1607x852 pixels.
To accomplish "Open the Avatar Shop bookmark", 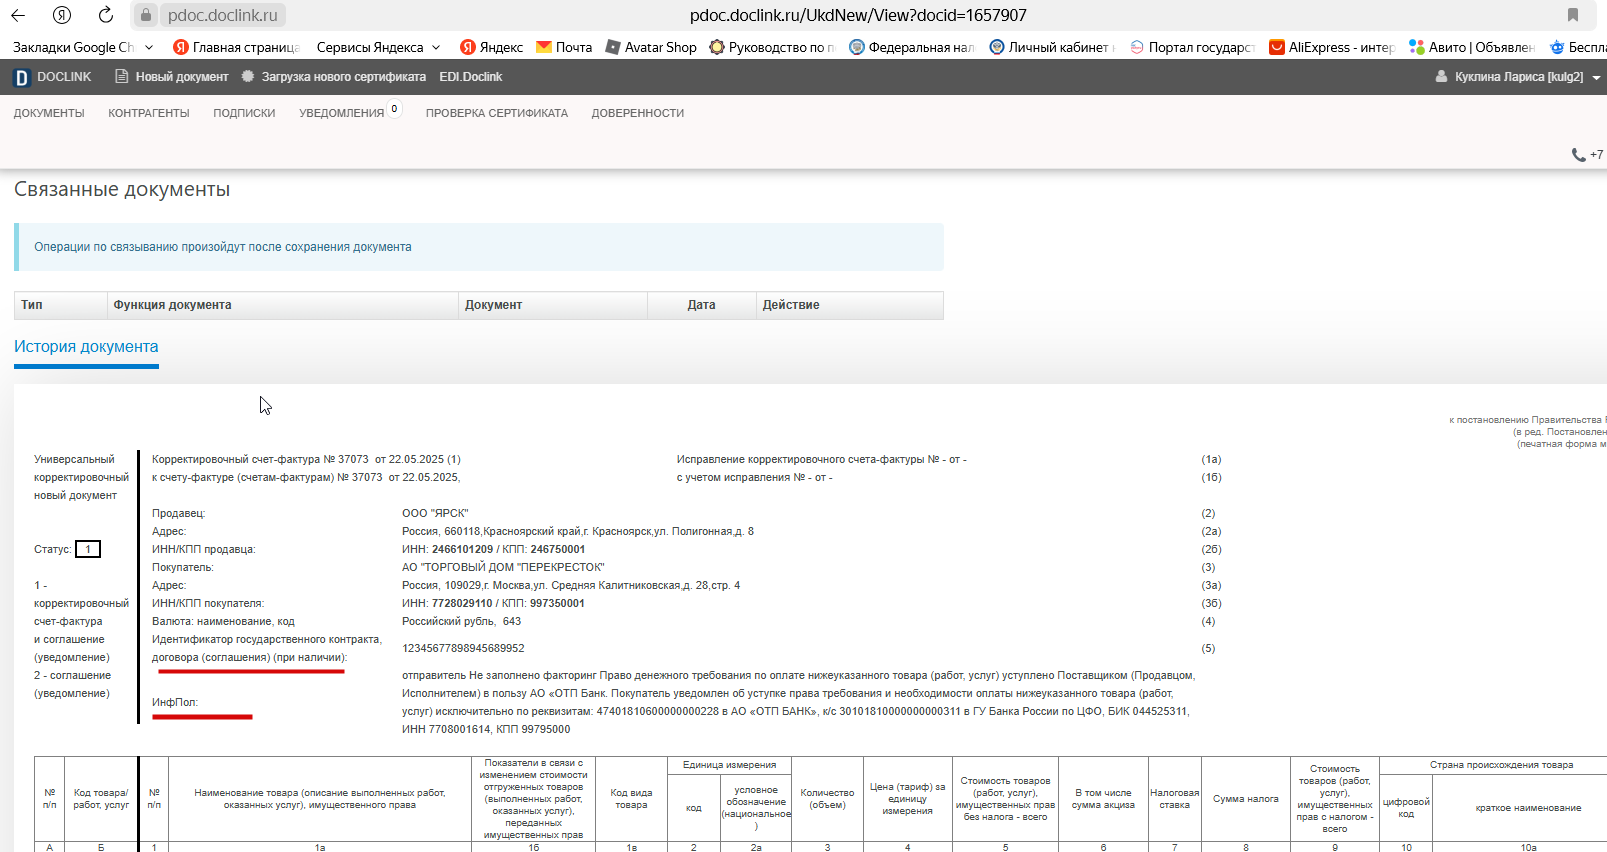I will 651,47.
